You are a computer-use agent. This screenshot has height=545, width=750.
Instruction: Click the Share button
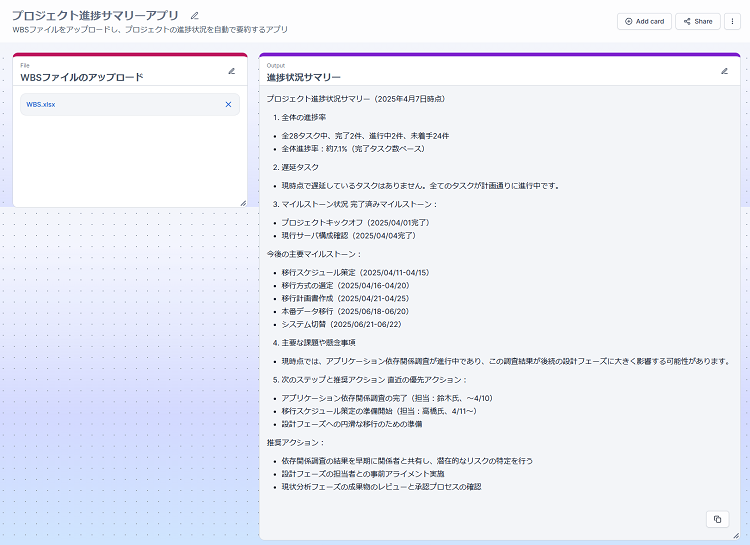(698, 22)
